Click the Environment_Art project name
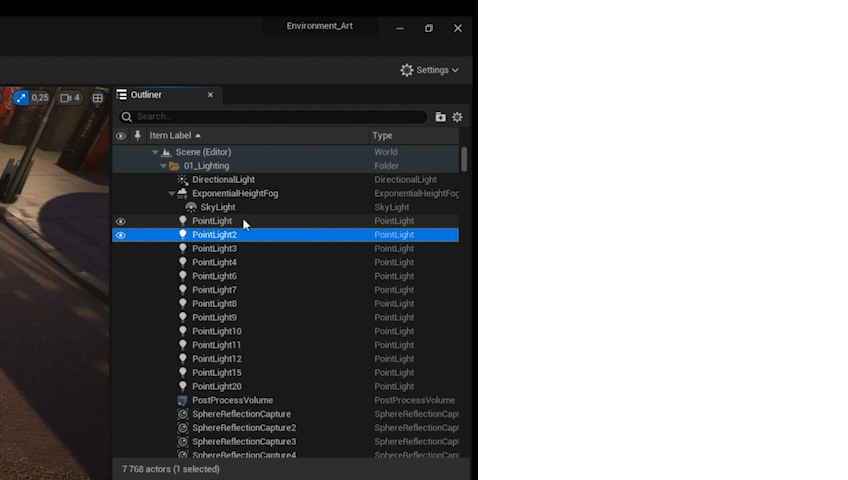This screenshot has height=480, width=848. [320, 26]
